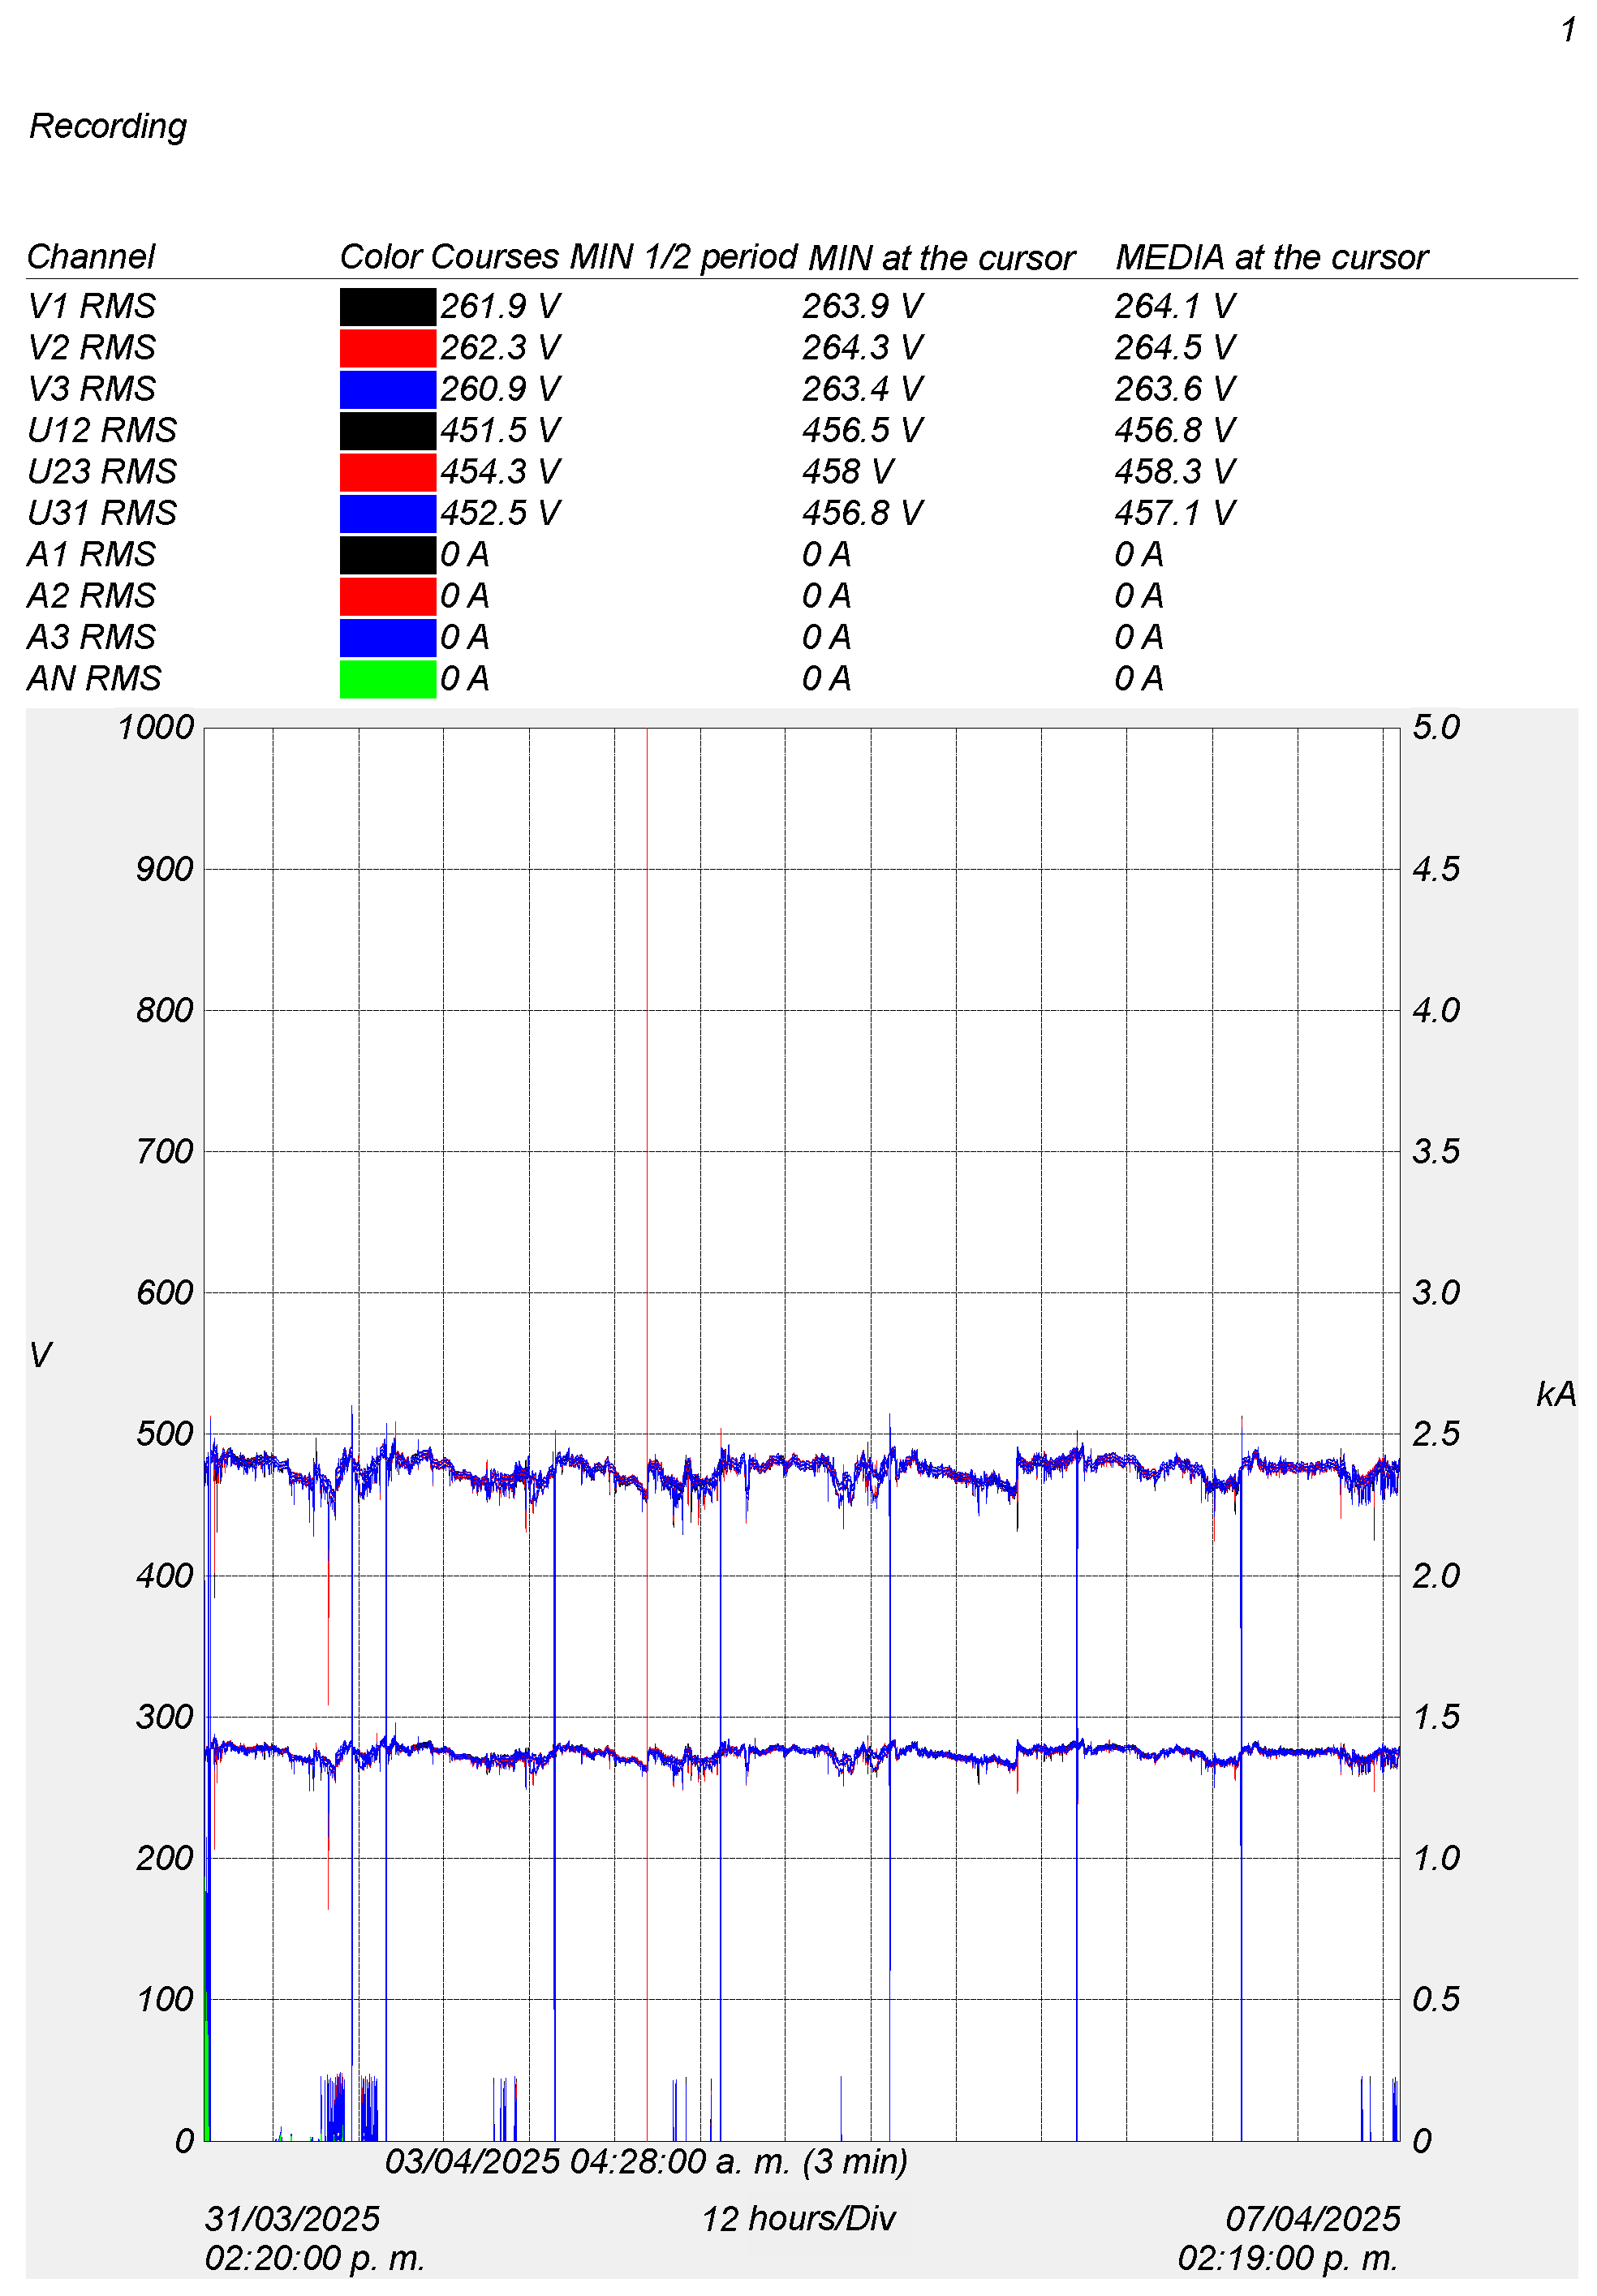Select the U12 RMS channel label
The image size is (1597, 2296).
101,430
